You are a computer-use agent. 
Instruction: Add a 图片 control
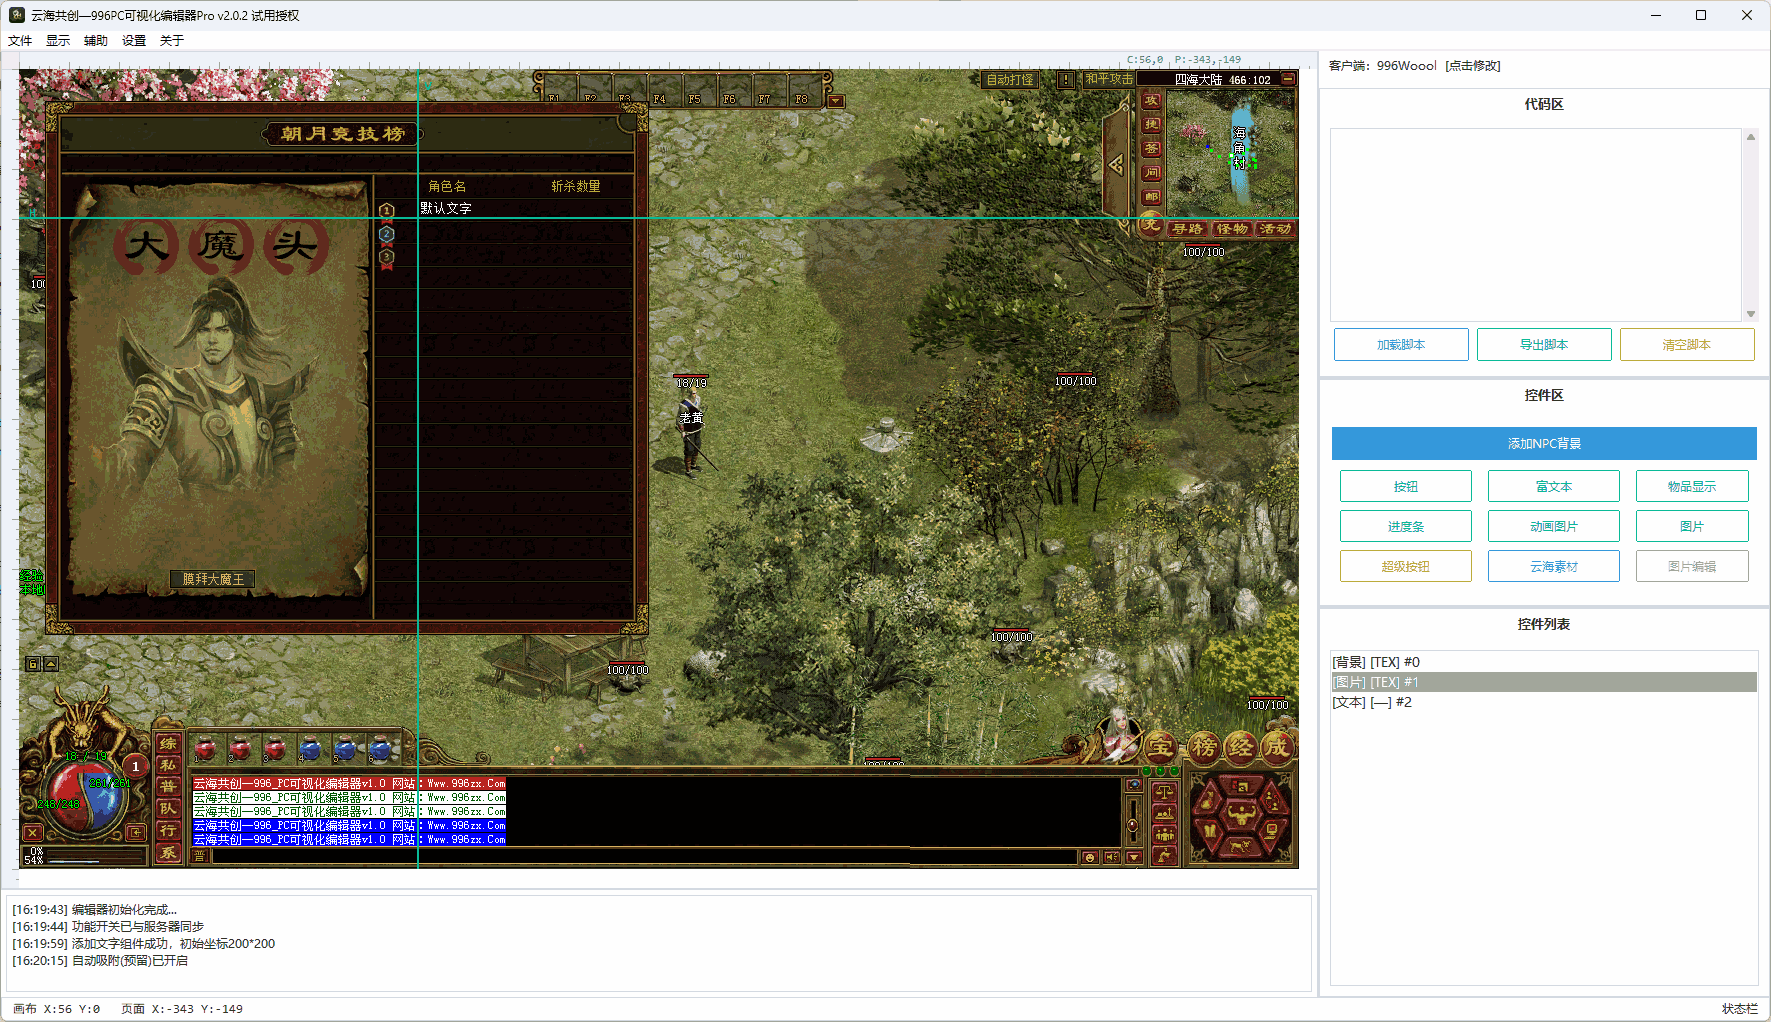[1692, 527]
